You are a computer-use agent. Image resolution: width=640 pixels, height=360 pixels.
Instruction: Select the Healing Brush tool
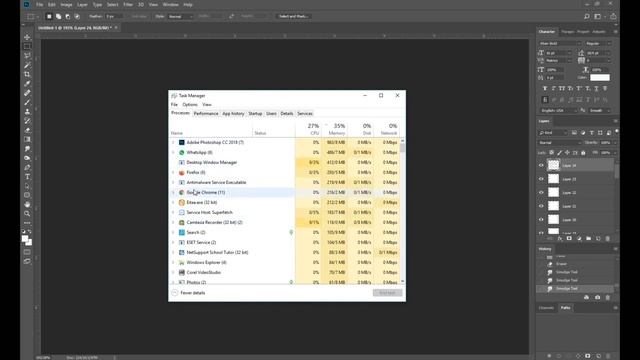[27, 93]
